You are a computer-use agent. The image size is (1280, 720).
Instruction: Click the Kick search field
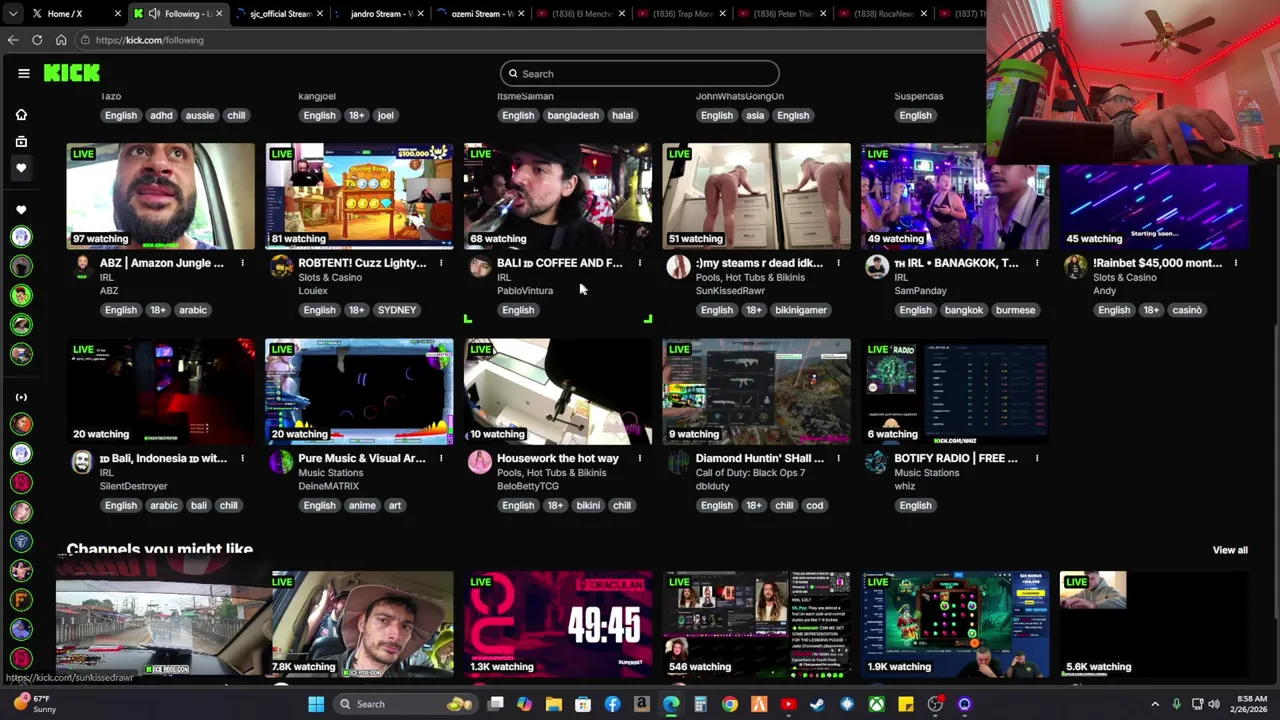[640, 73]
